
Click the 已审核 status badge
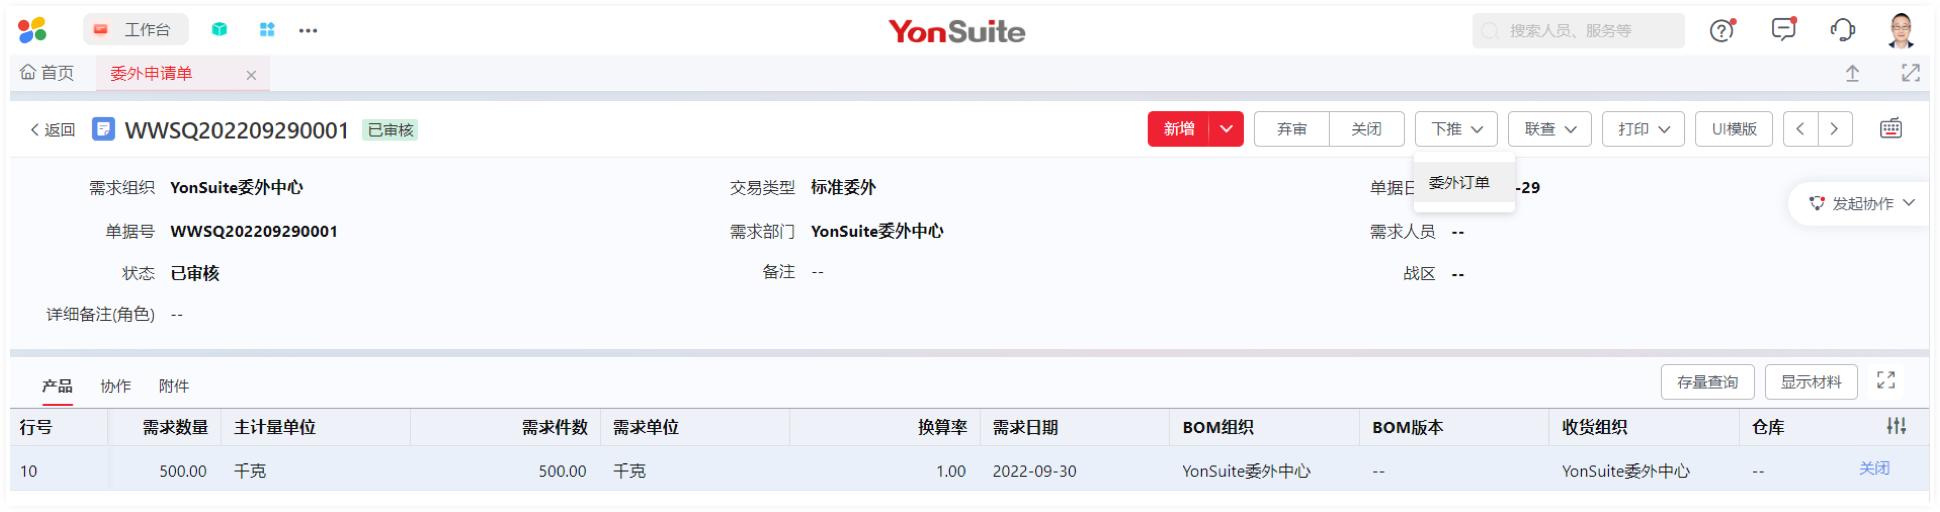(390, 130)
